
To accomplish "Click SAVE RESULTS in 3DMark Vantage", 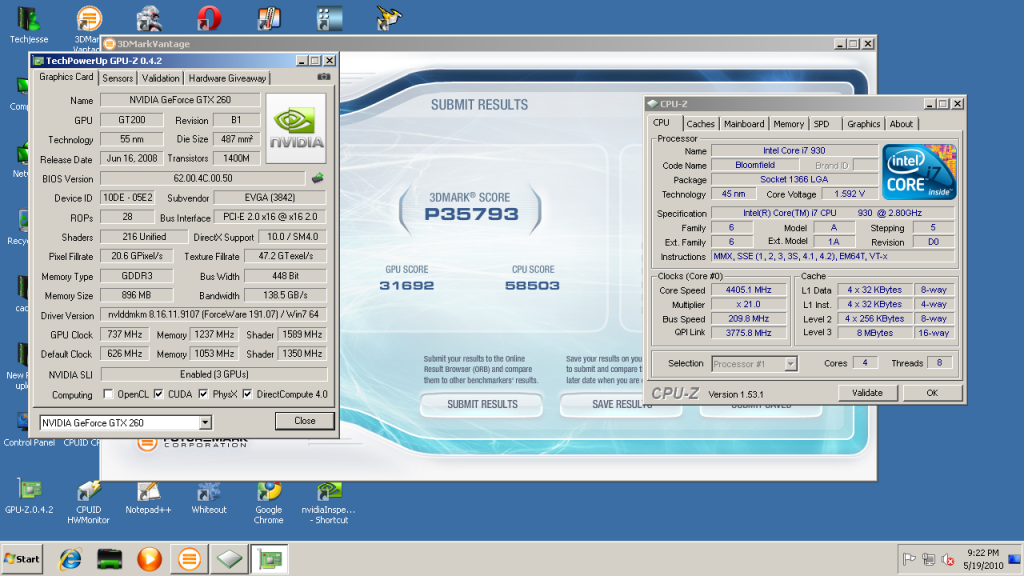I will point(621,404).
